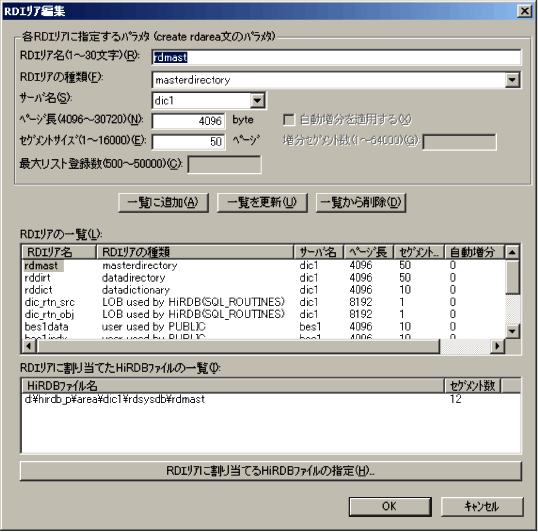Screen dimensions: 538x532
Task: Sort by RDエリアの種類 column header
Action: (195, 252)
